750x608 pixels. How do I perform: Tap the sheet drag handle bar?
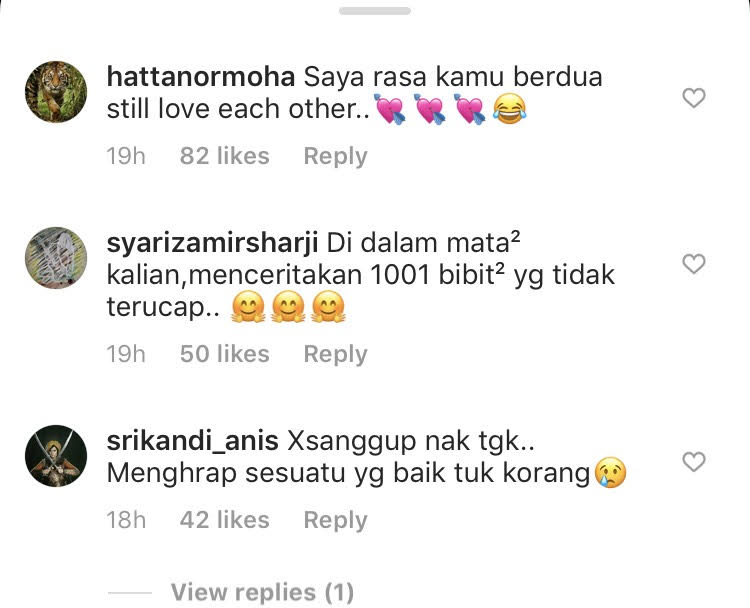(x=375, y=11)
